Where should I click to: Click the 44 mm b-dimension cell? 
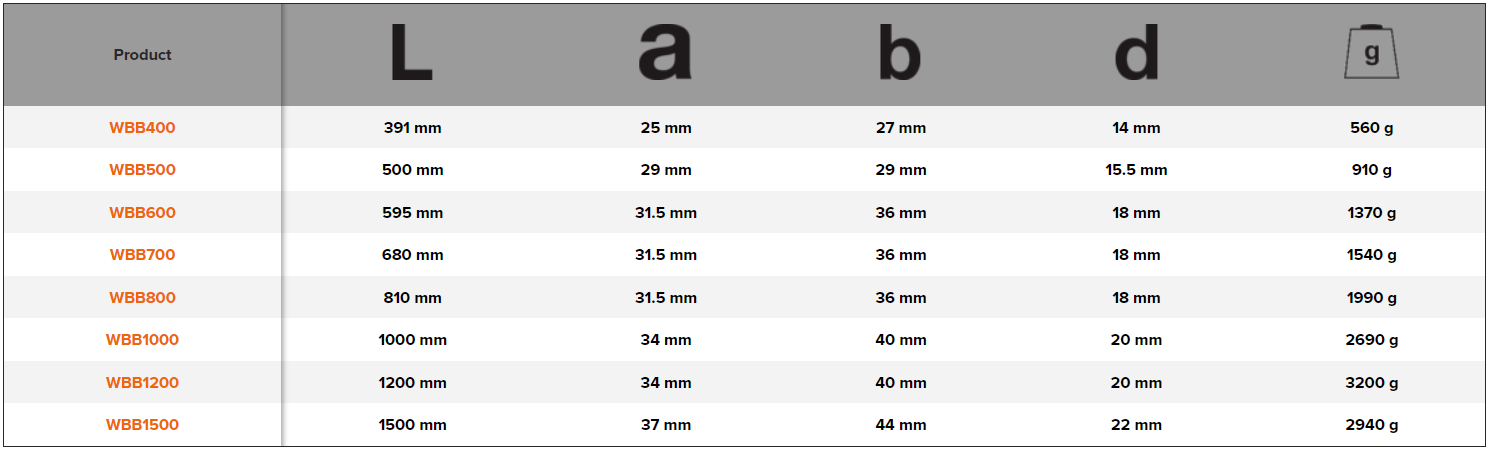900,425
